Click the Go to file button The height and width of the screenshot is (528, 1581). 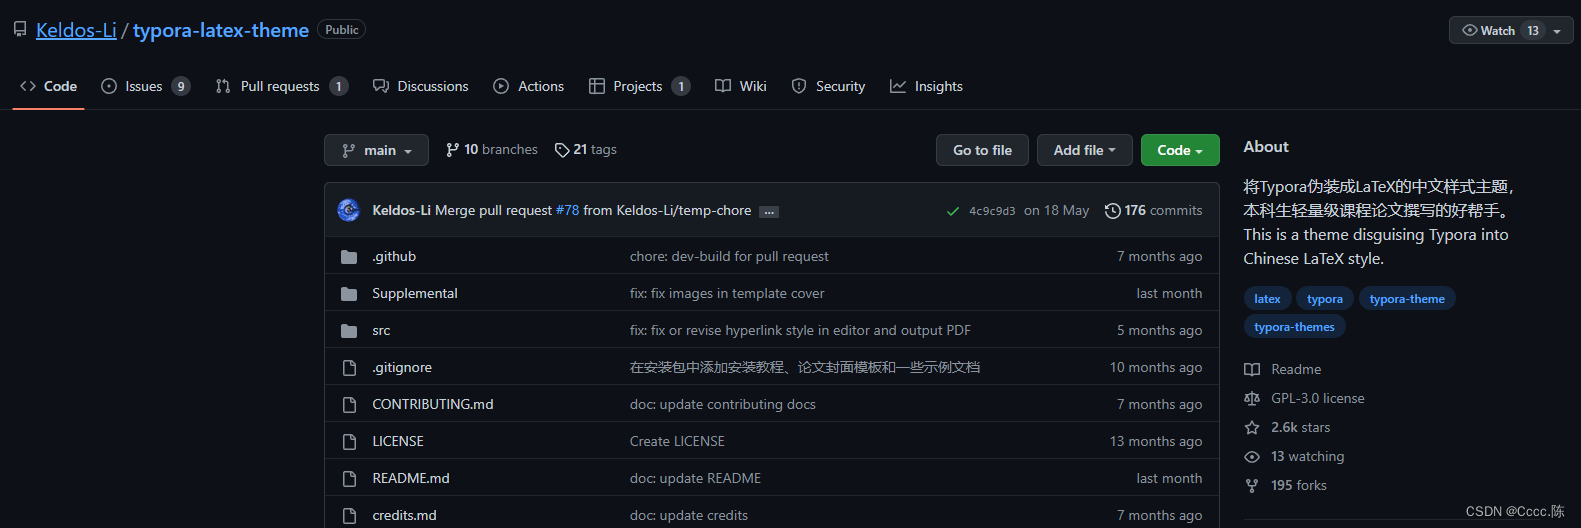click(x=982, y=150)
